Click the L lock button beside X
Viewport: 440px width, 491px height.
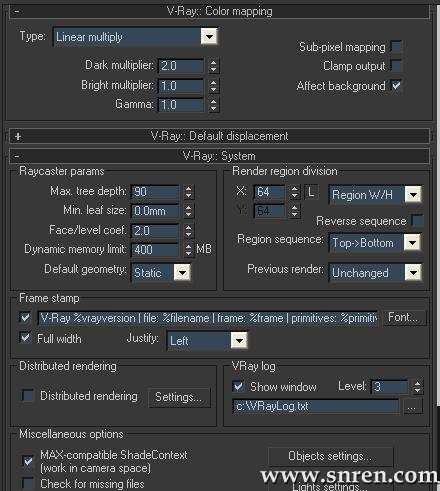[x=311, y=192]
